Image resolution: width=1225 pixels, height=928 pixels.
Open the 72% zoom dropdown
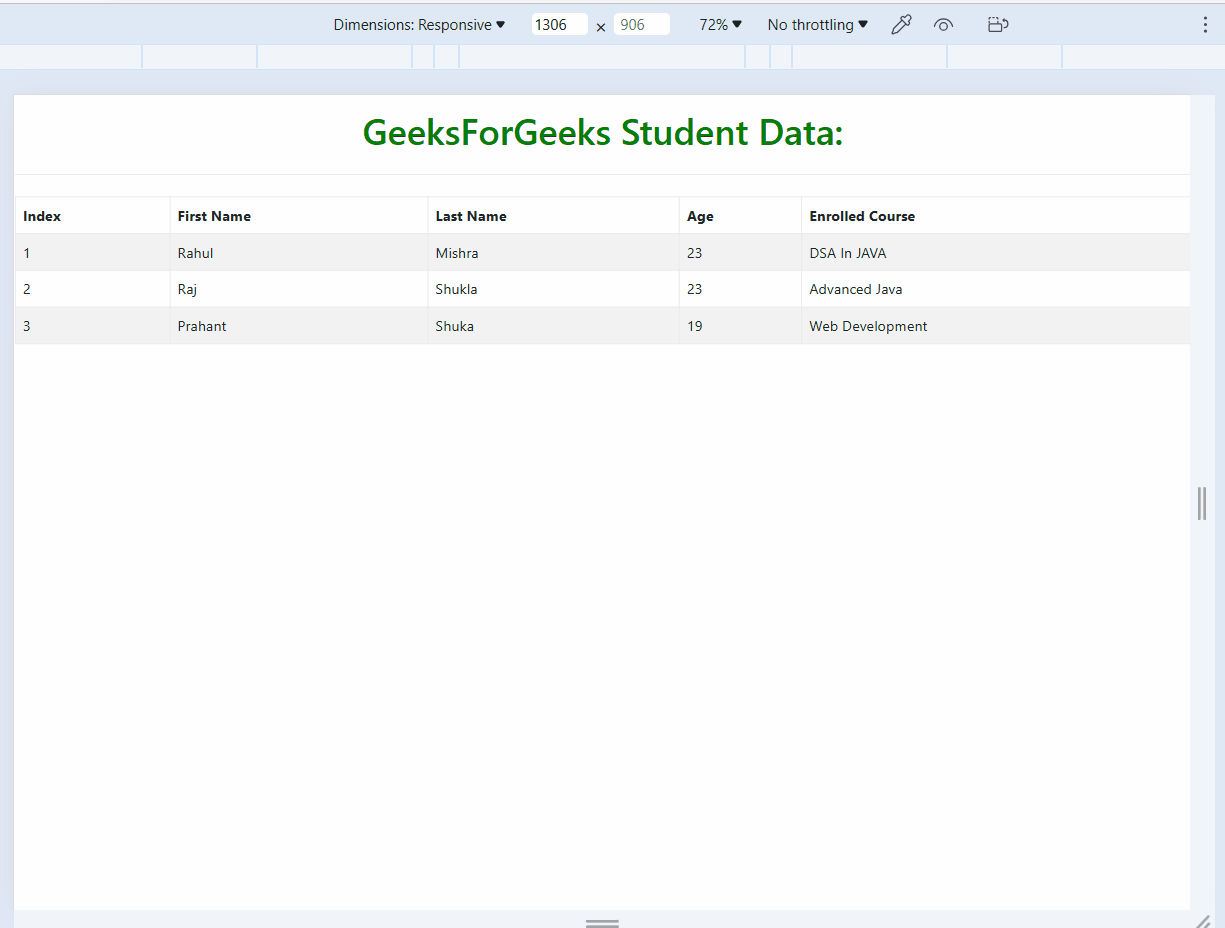click(720, 25)
